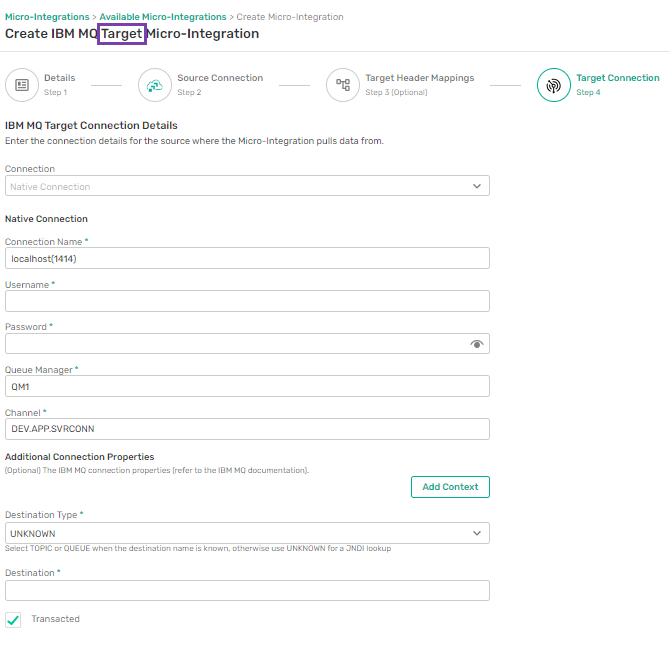670x657 pixels.
Task: Expand the Destination Type dropdown
Action: coord(247,533)
